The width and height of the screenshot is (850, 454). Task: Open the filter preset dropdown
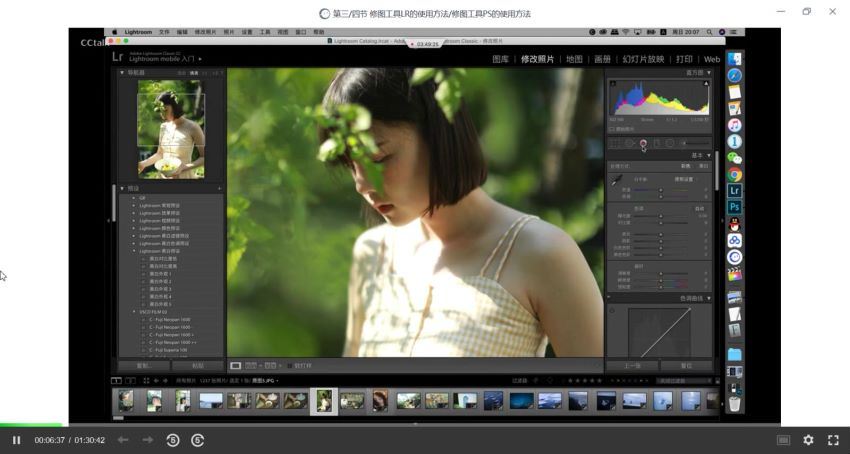click(x=685, y=381)
